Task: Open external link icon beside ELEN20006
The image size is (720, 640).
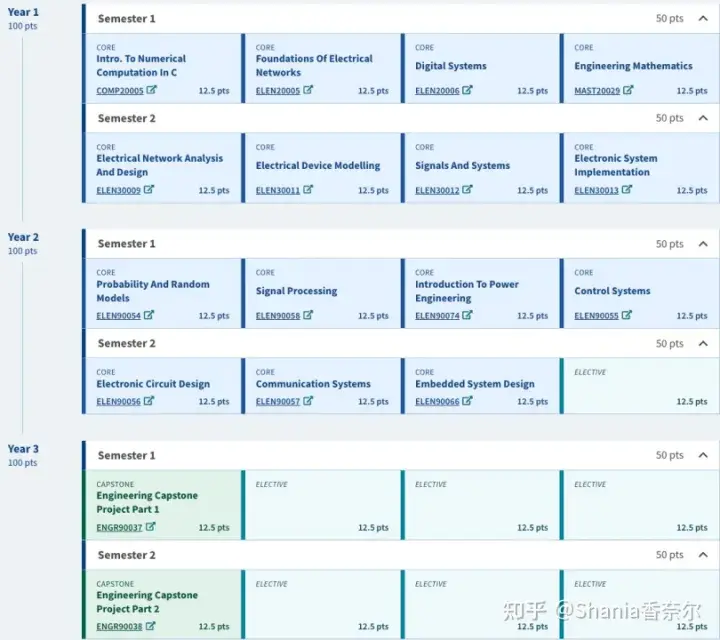Action: coord(467,90)
